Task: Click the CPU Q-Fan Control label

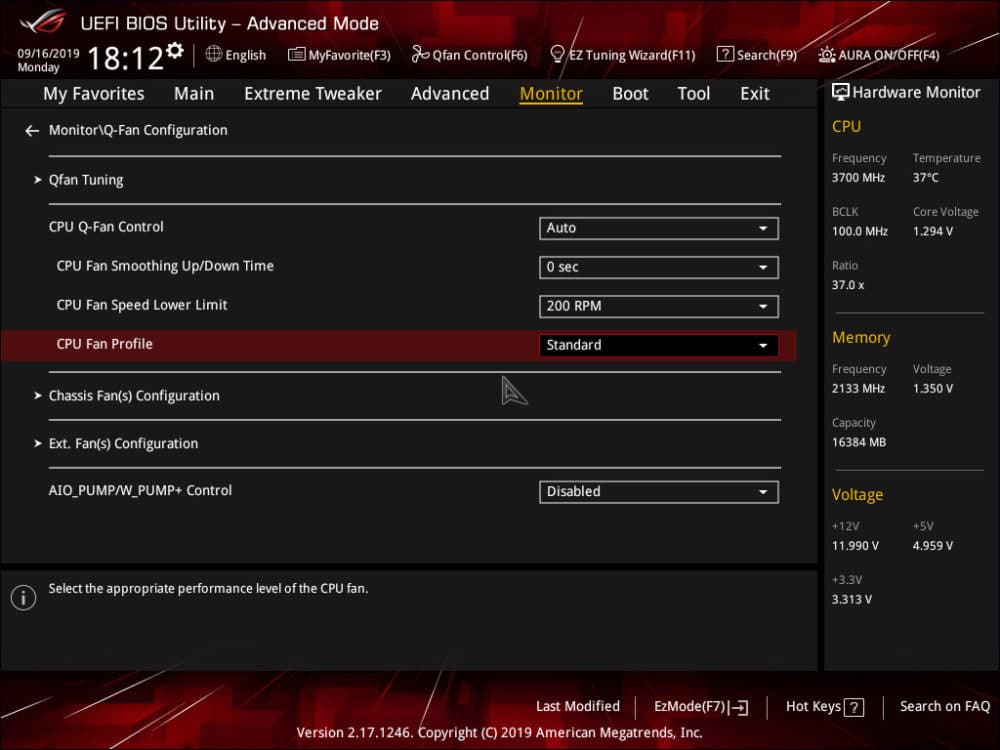Action: point(106,227)
